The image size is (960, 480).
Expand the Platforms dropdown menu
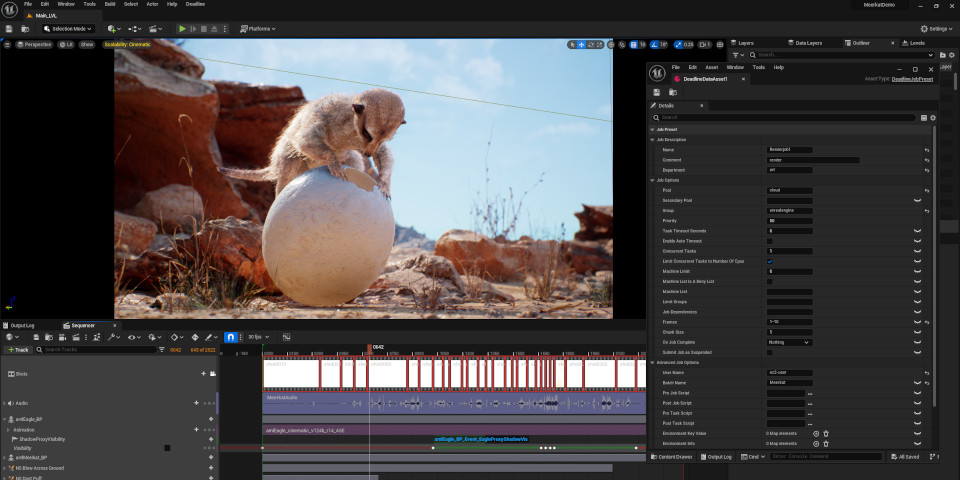click(259, 29)
